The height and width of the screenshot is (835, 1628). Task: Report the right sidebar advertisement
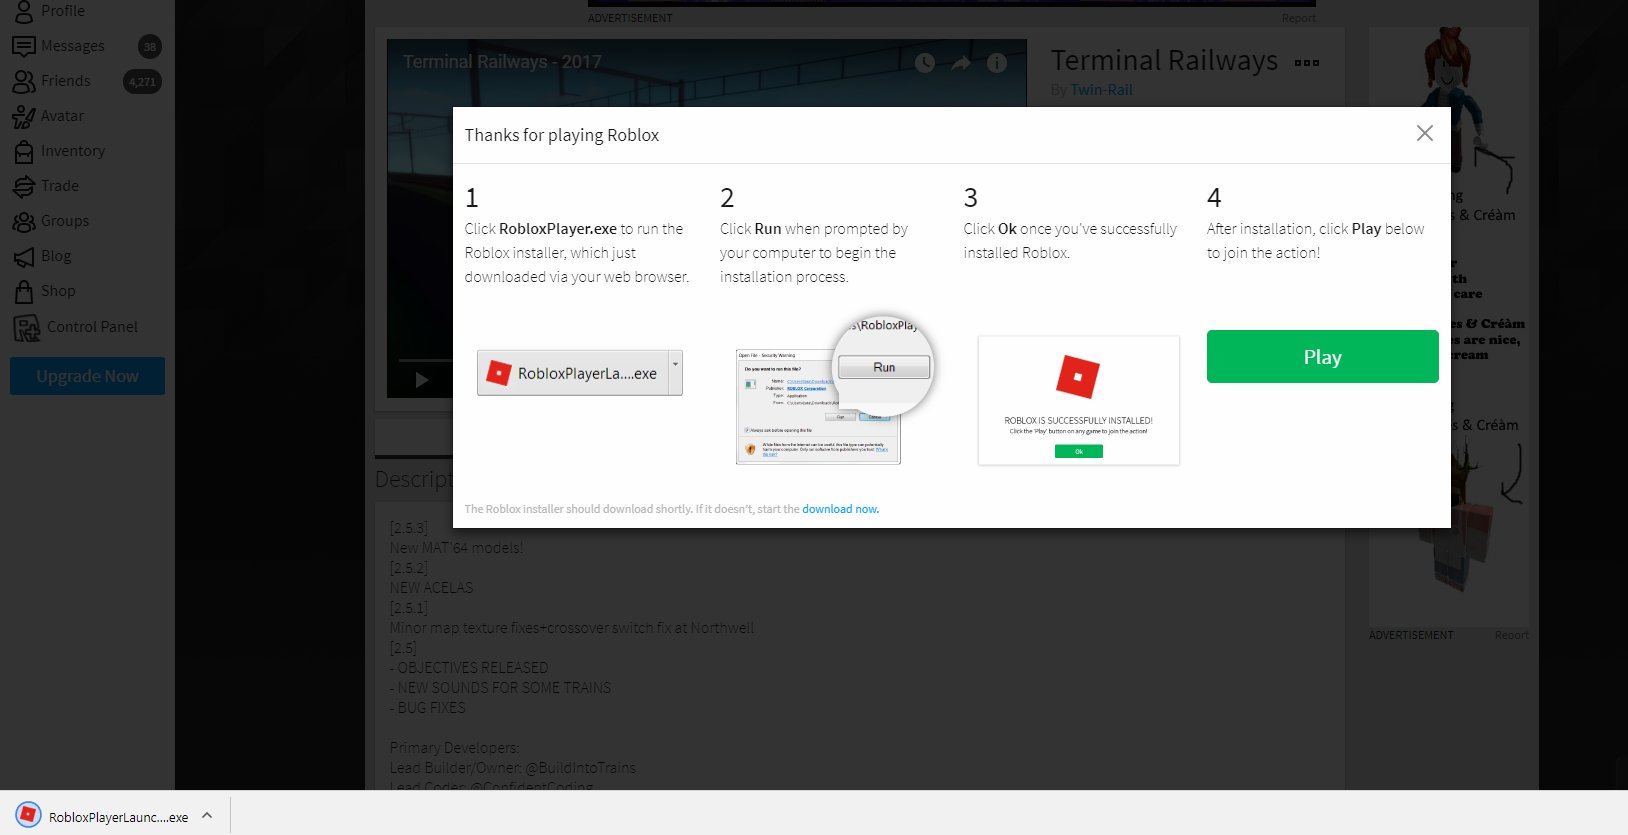coord(1511,635)
